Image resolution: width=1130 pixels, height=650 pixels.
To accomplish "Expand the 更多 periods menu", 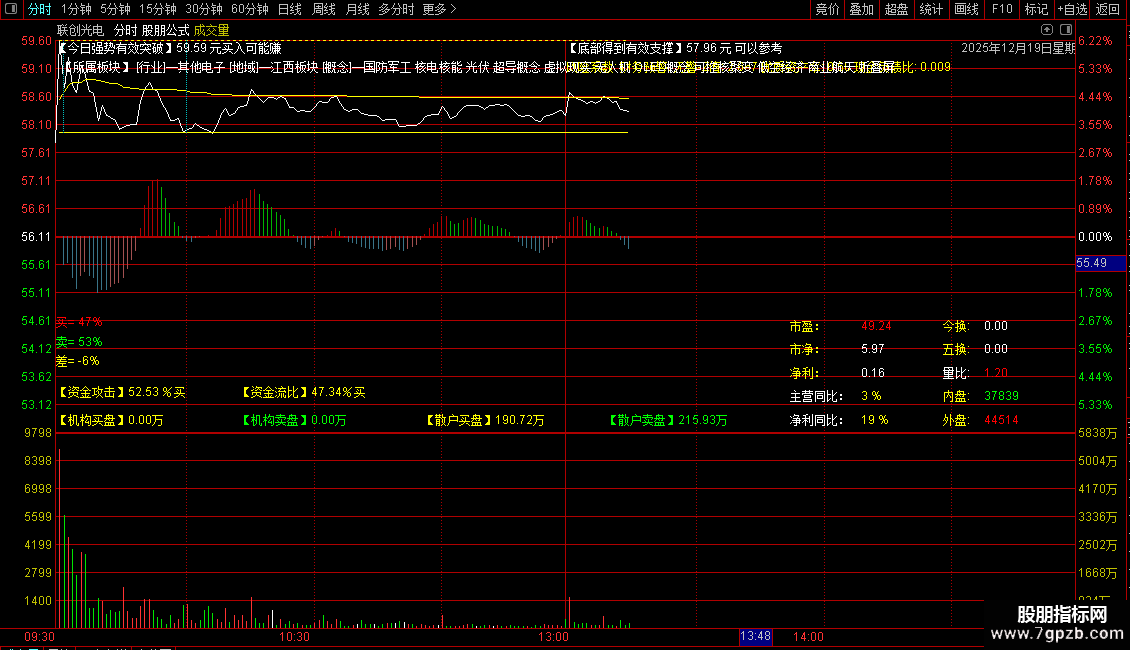I will click(439, 9).
